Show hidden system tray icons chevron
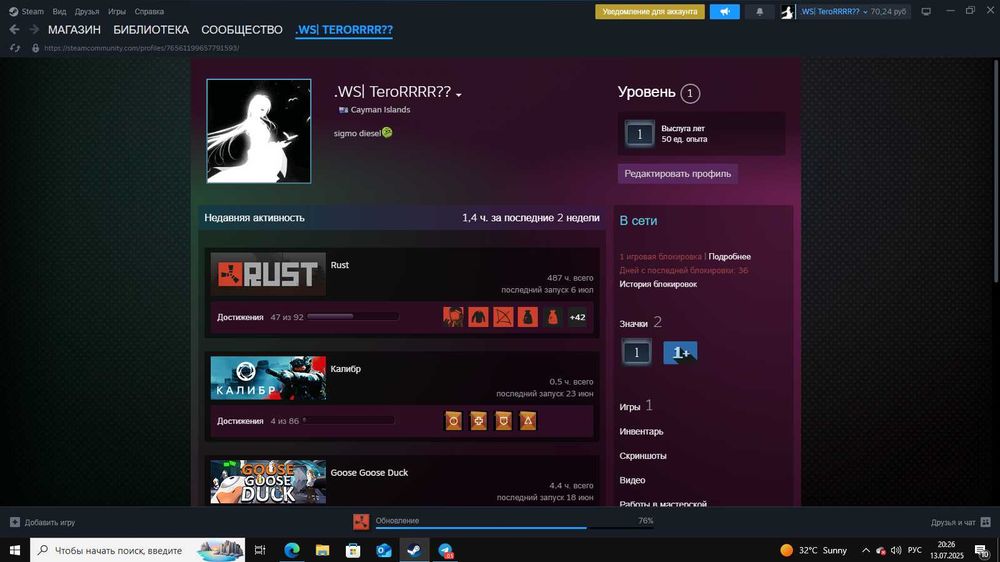 pyautogui.click(x=865, y=550)
